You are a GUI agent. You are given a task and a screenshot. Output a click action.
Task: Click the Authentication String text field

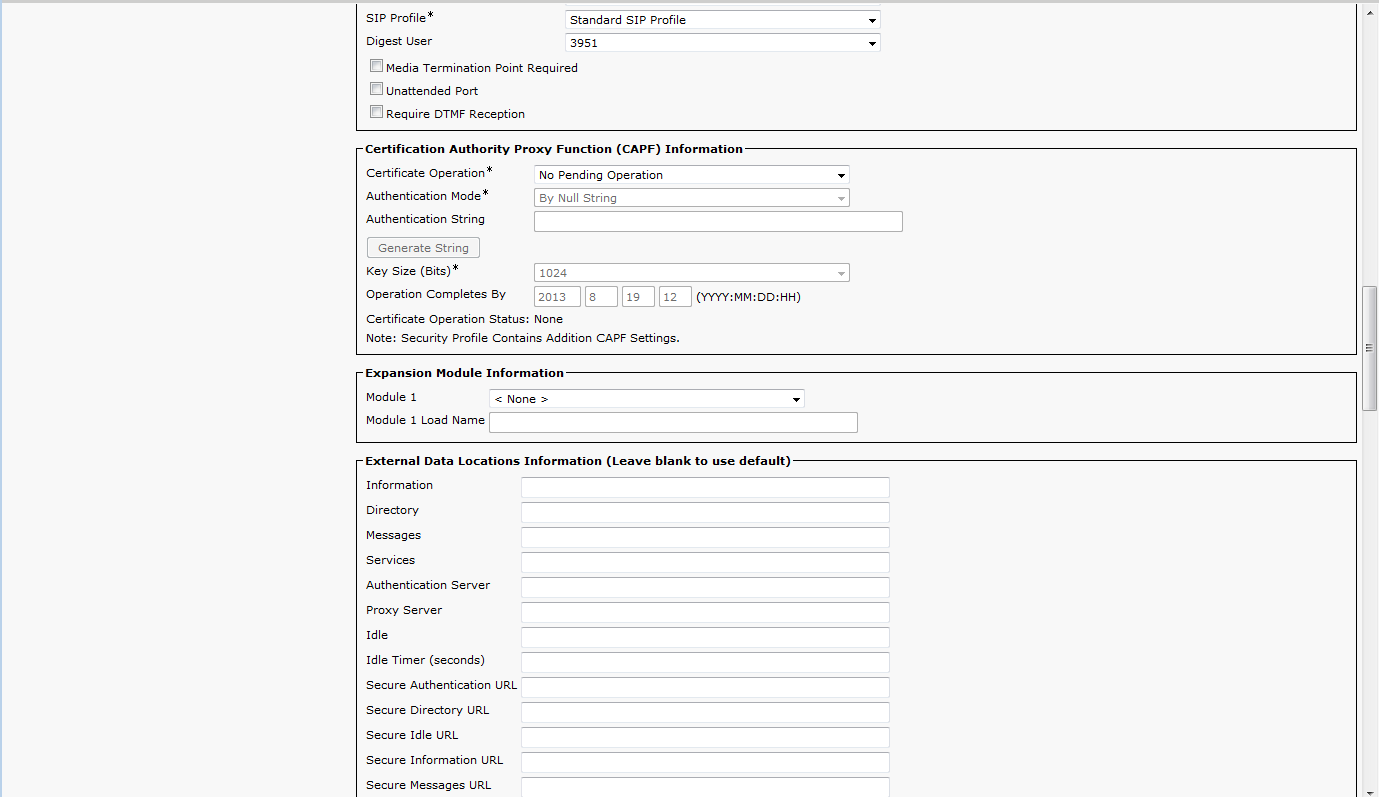pos(717,221)
